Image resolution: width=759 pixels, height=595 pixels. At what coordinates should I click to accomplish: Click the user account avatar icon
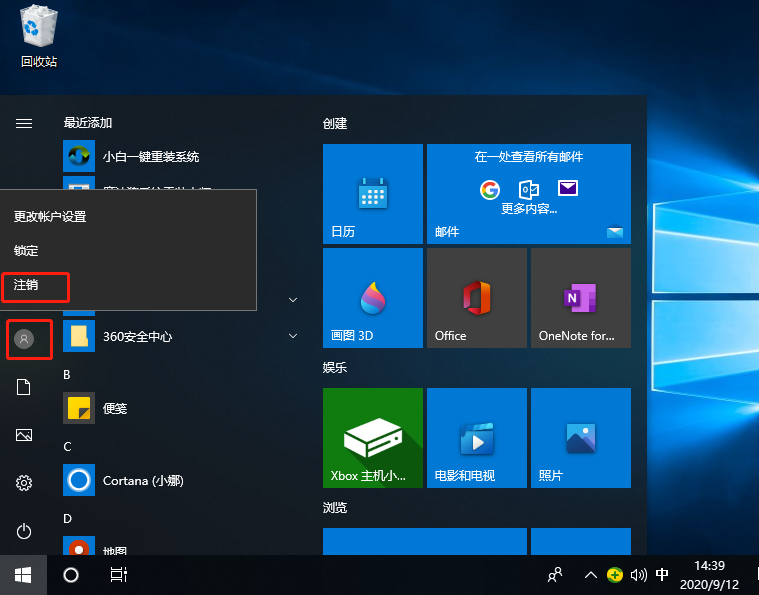24,339
